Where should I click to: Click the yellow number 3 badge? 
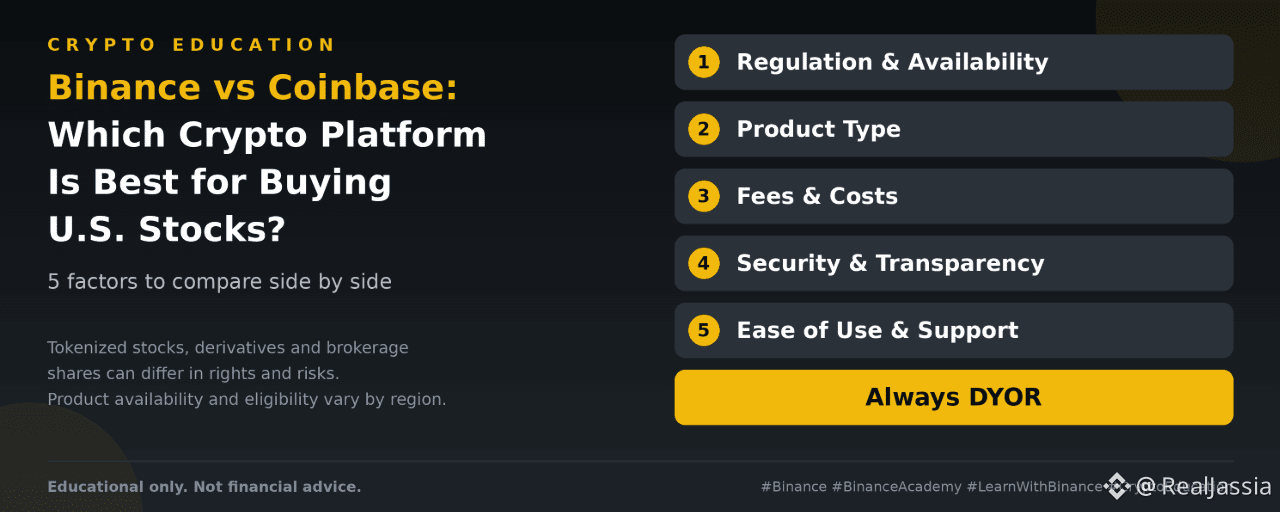704,196
